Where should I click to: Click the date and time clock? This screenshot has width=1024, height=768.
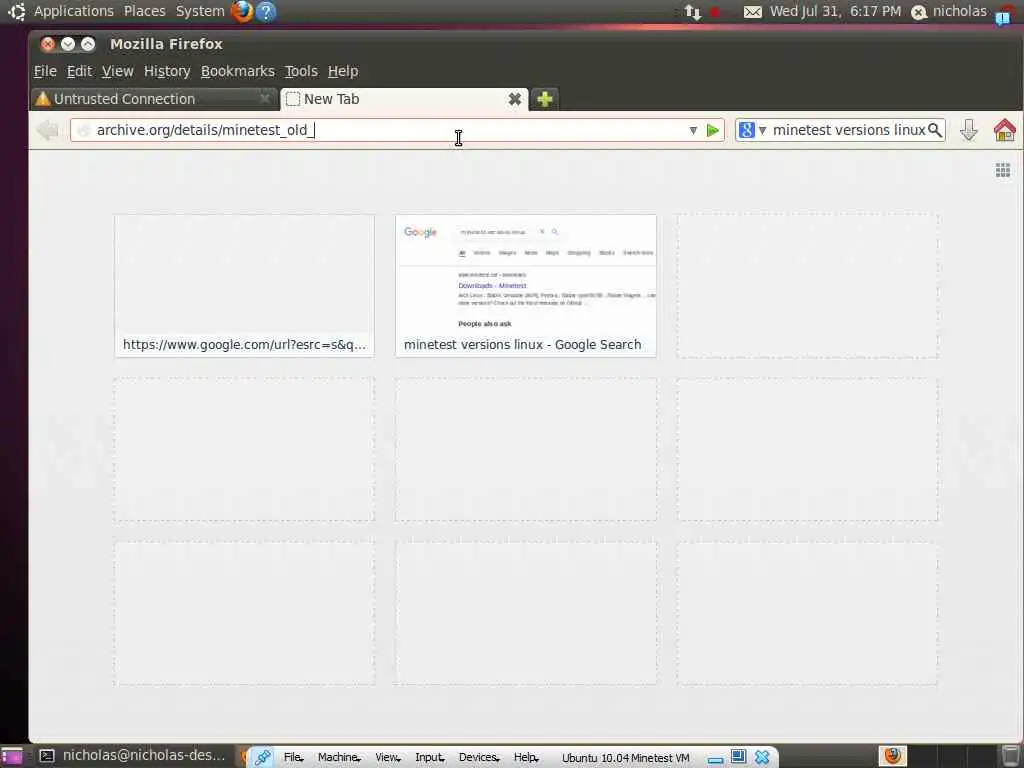pos(835,11)
